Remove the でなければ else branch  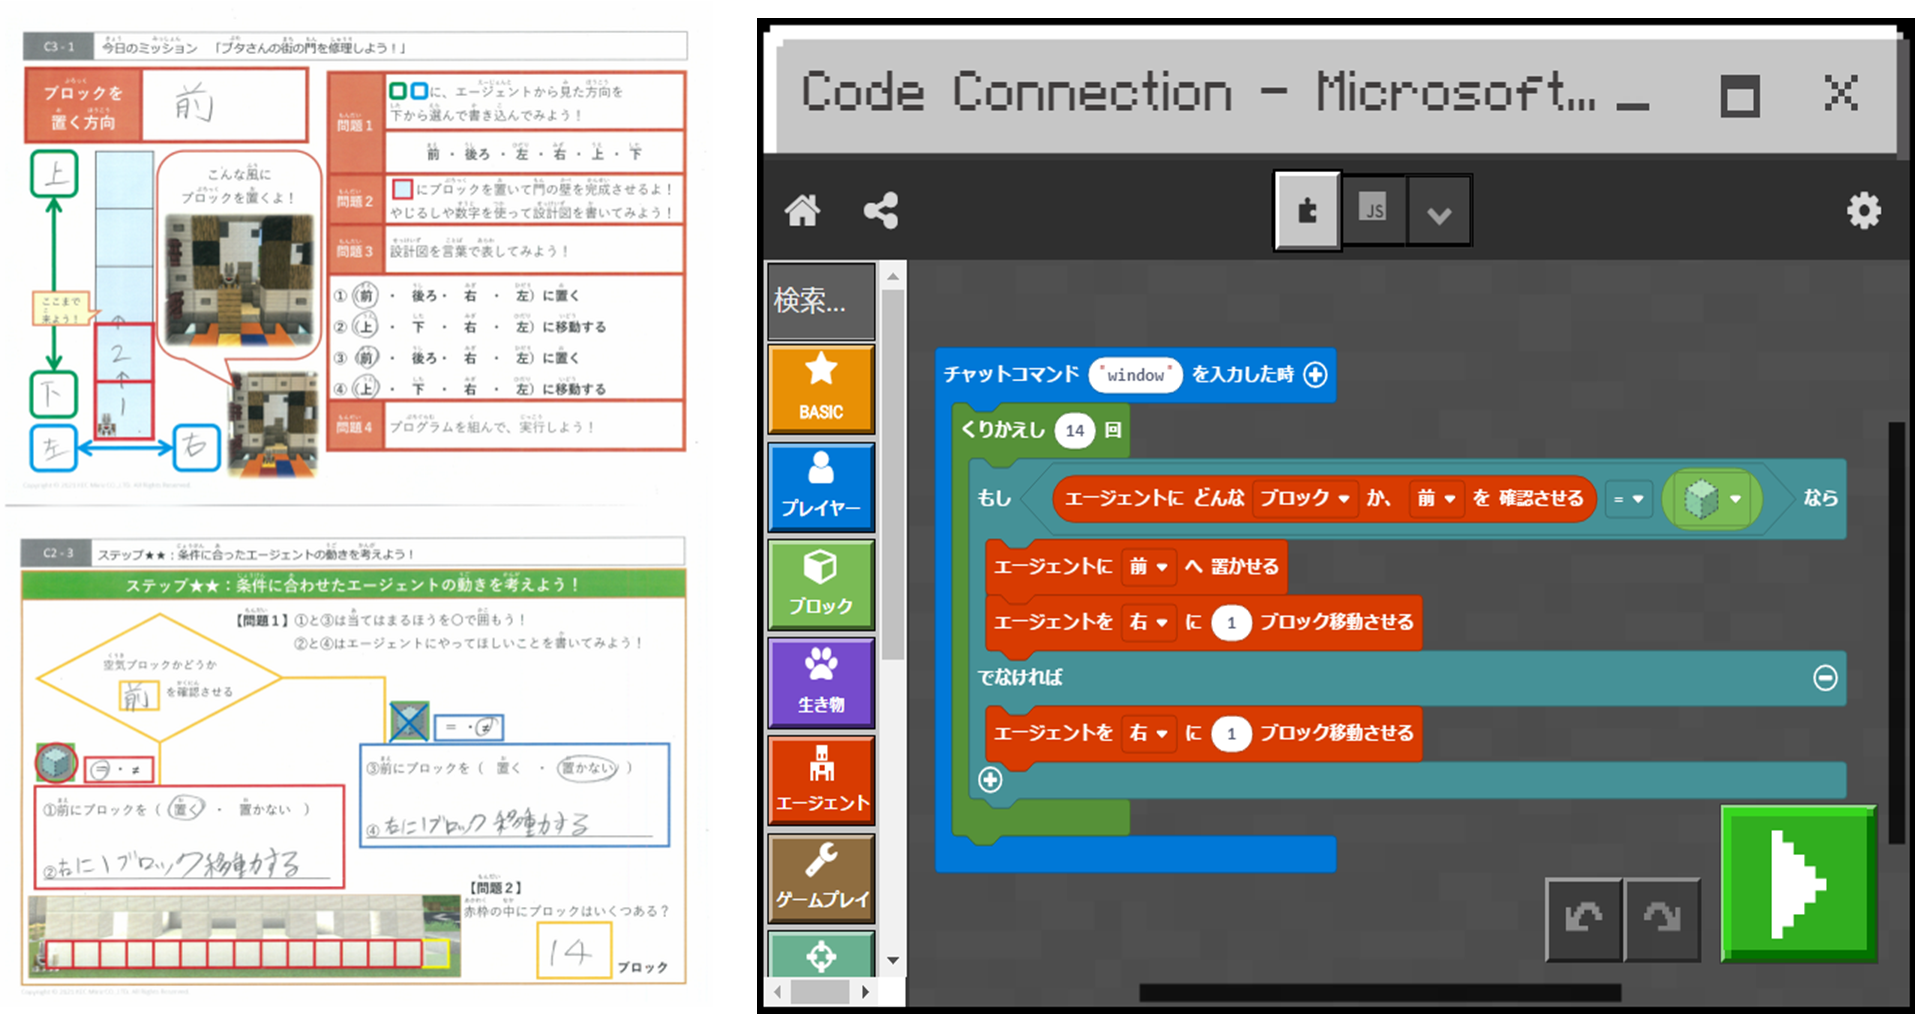[1825, 678]
